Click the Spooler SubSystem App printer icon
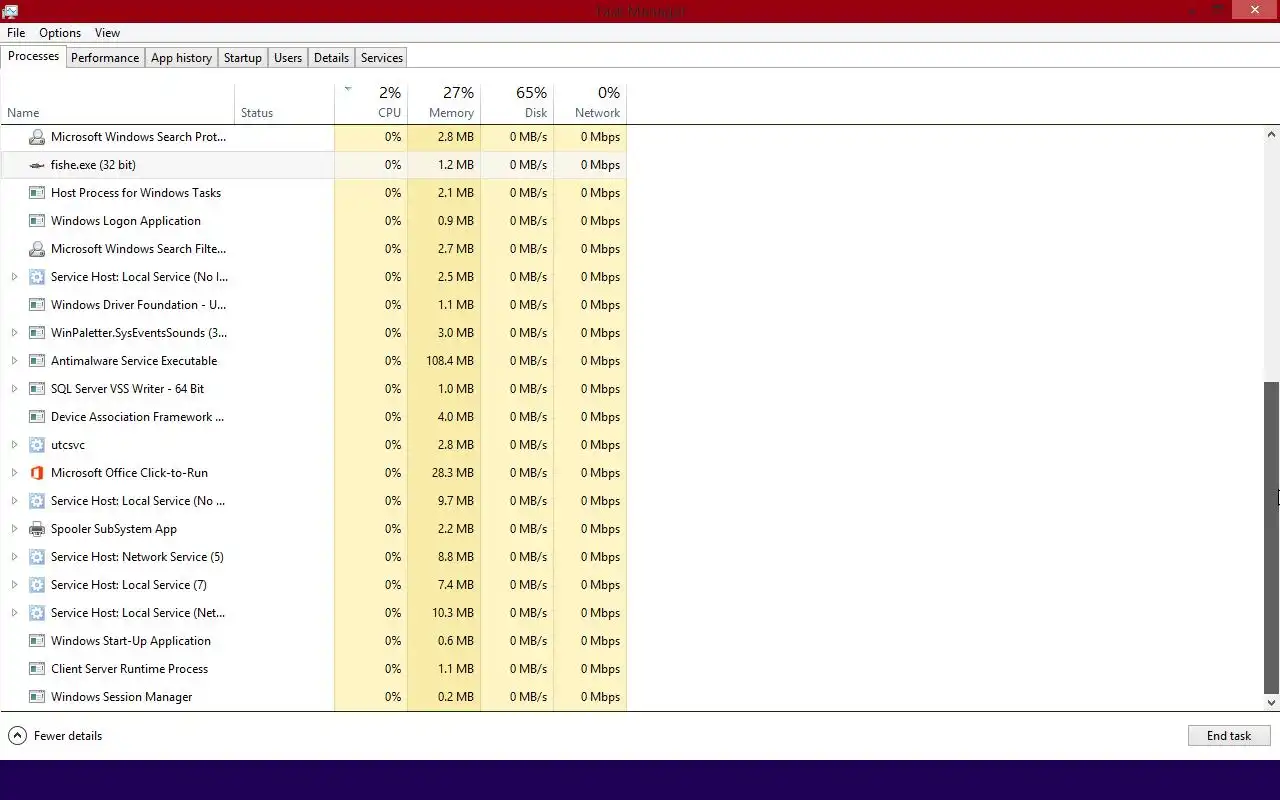Image resolution: width=1280 pixels, height=800 pixels. [37, 529]
